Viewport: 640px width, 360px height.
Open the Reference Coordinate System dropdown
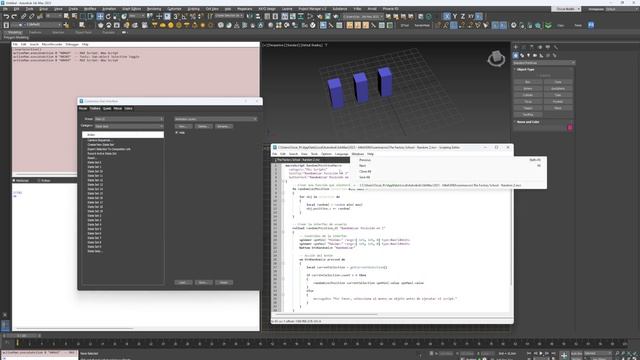click(136, 16)
